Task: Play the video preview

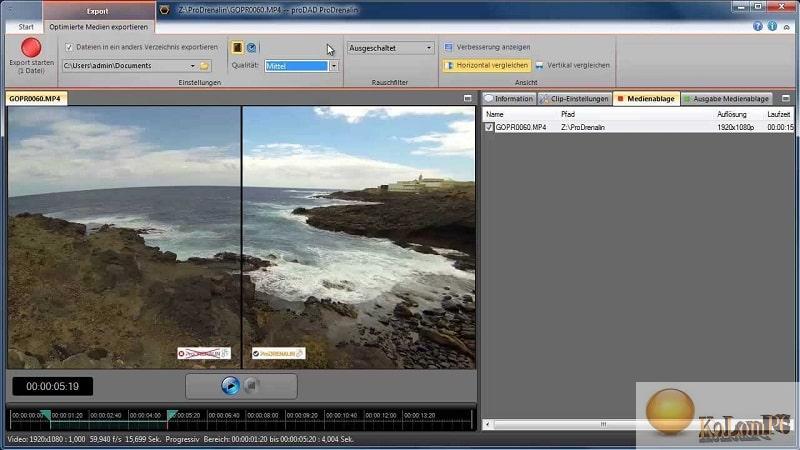Action: pos(230,386)
